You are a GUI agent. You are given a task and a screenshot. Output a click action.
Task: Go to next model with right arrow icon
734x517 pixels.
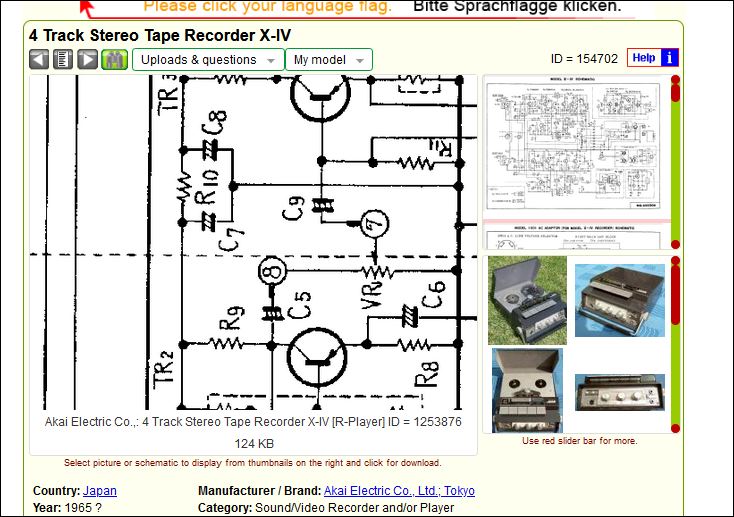tap(88, 60)
